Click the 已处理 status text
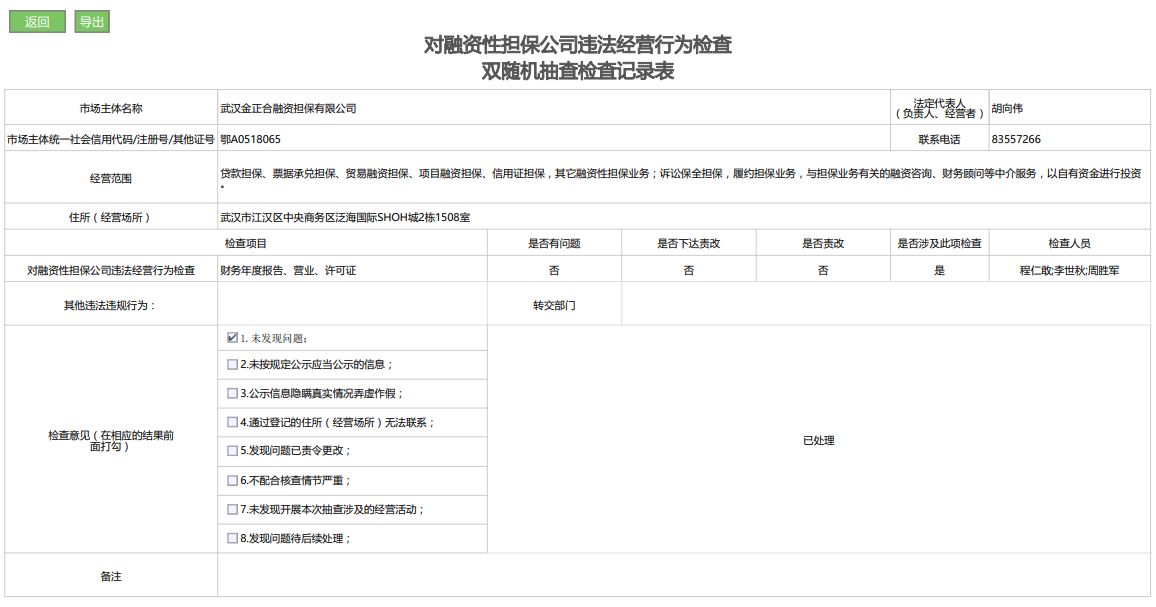Viewport: 1156px width, 607px height. point(818,440)
